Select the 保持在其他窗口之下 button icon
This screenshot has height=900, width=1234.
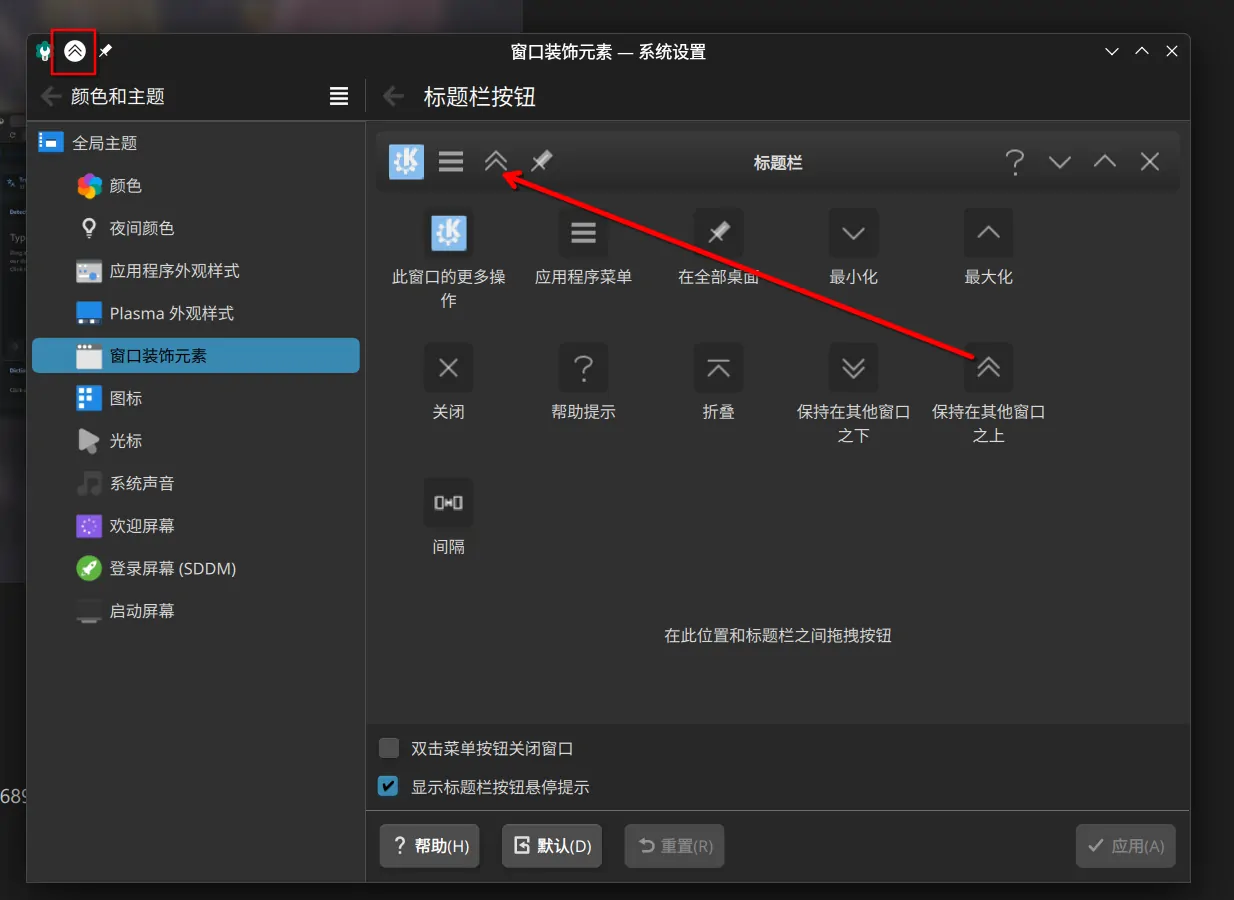[x=853, y=368]
